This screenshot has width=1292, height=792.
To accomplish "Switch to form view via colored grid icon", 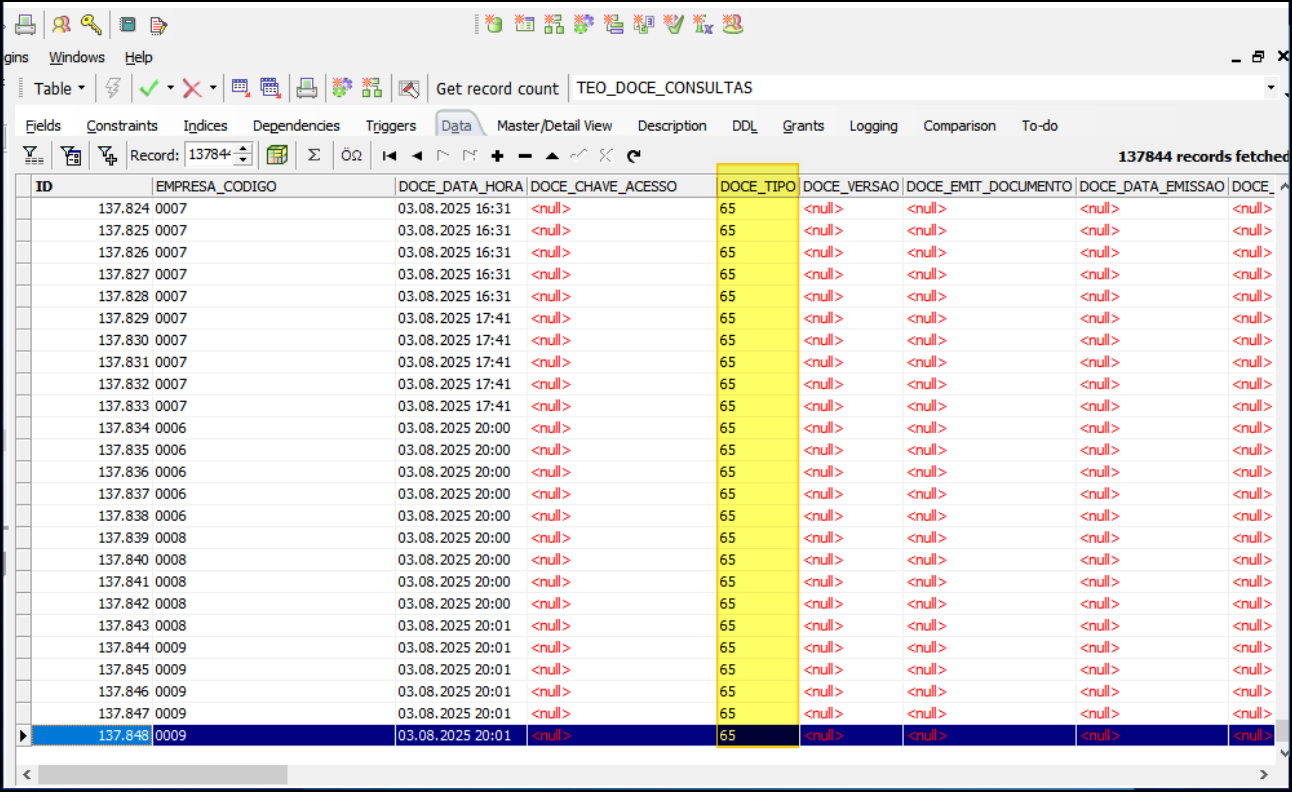I will pyautogui.click(x=277, y=155).
